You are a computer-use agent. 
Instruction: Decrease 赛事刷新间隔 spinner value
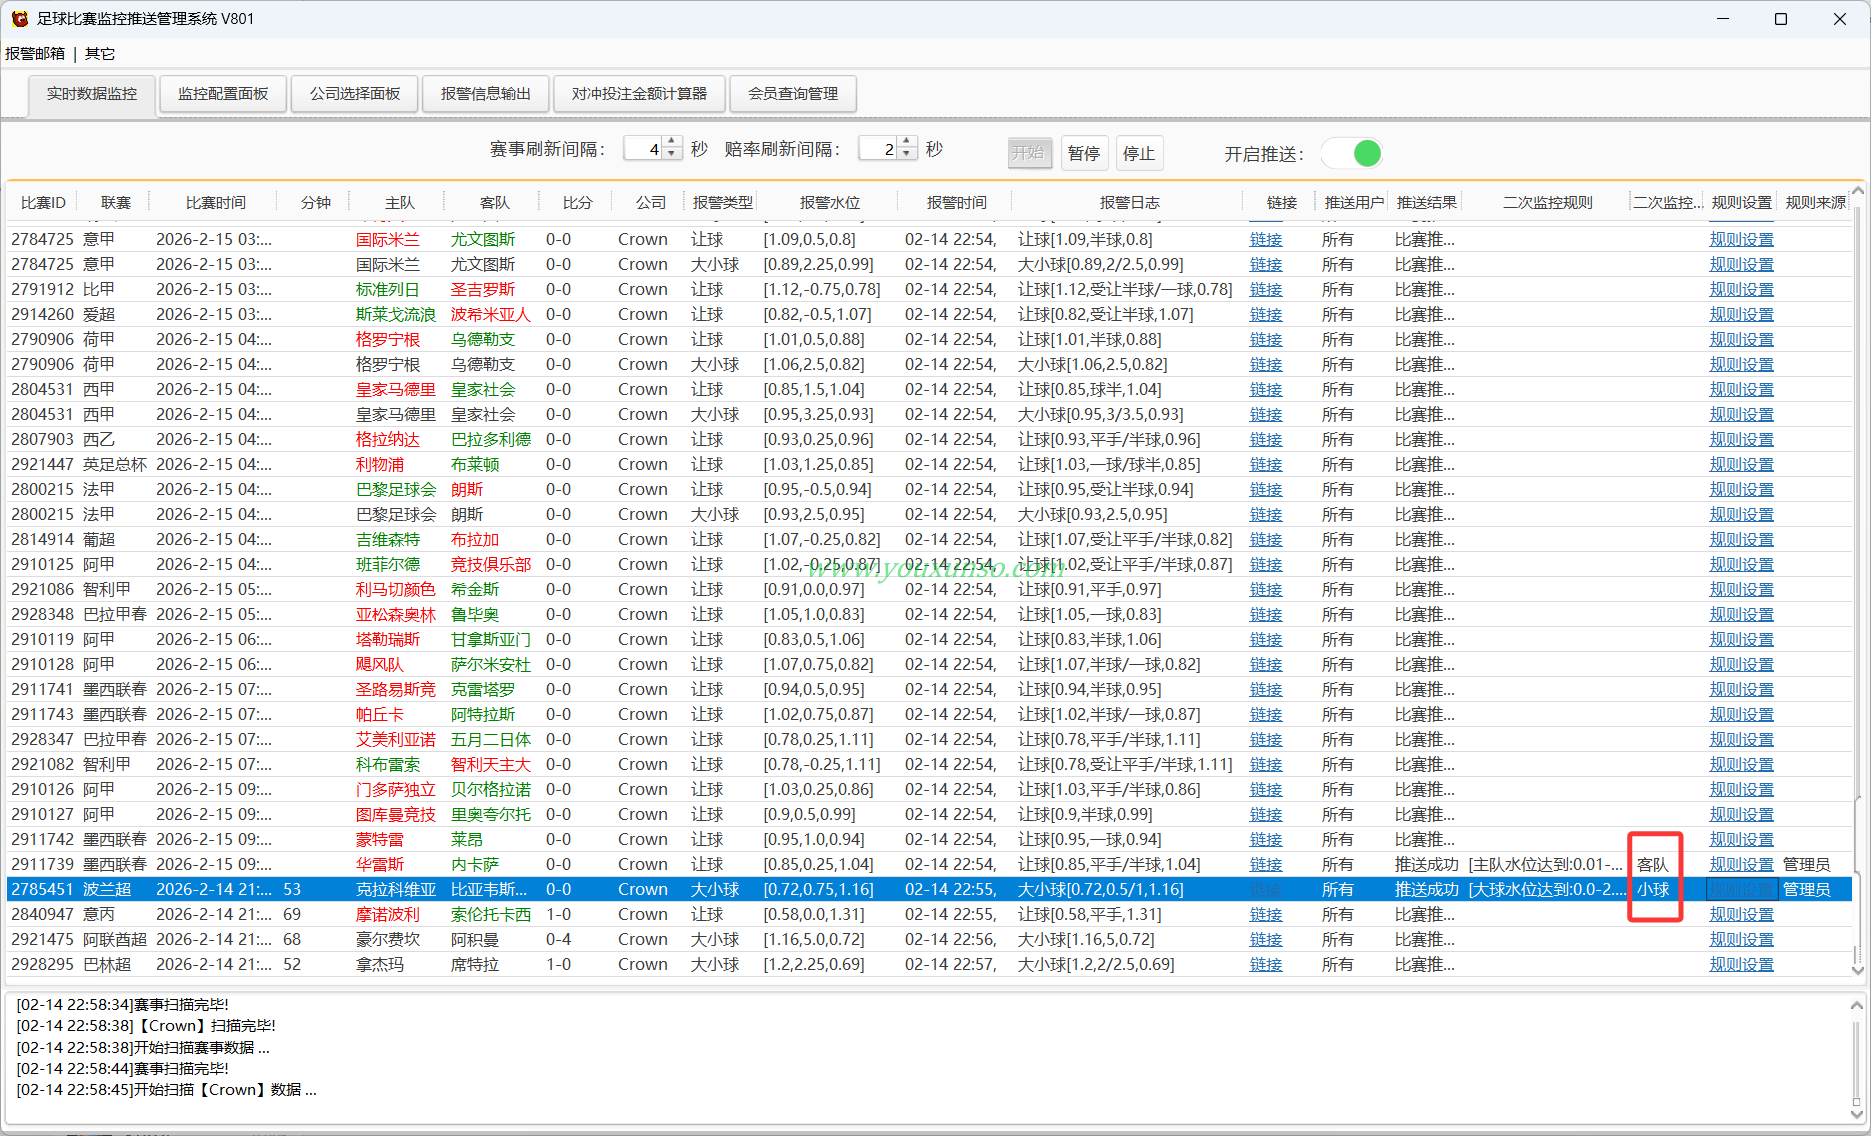coord(672,154)
